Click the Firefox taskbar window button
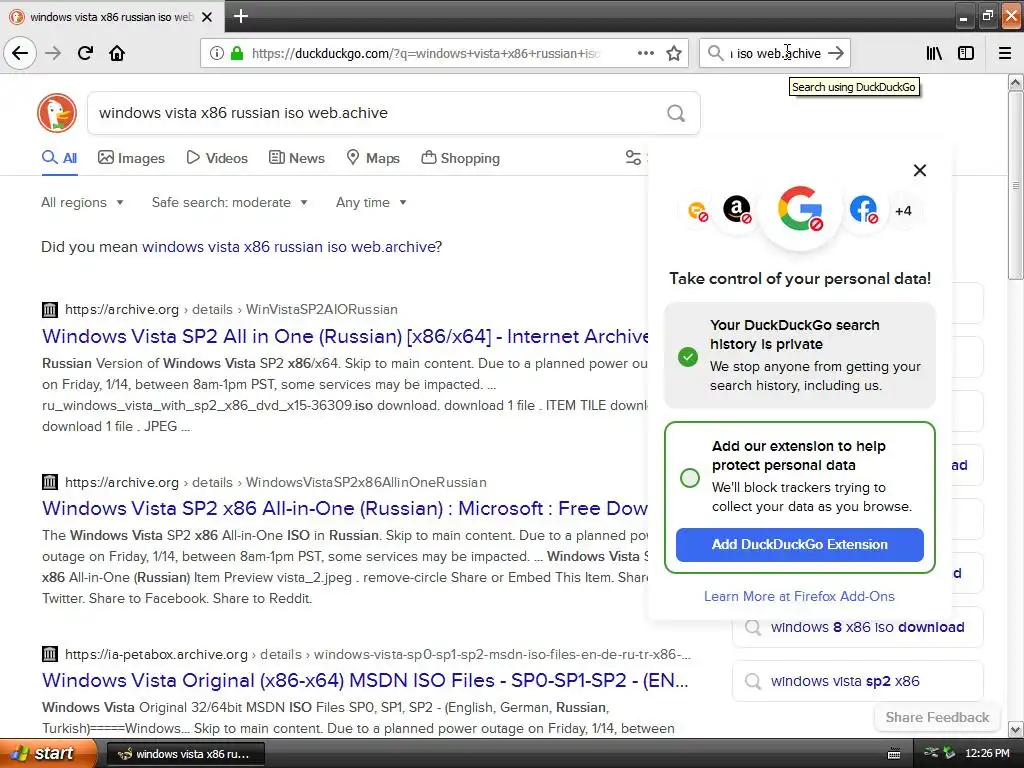The image size is (1024, 768). click(x=185, y=754)
